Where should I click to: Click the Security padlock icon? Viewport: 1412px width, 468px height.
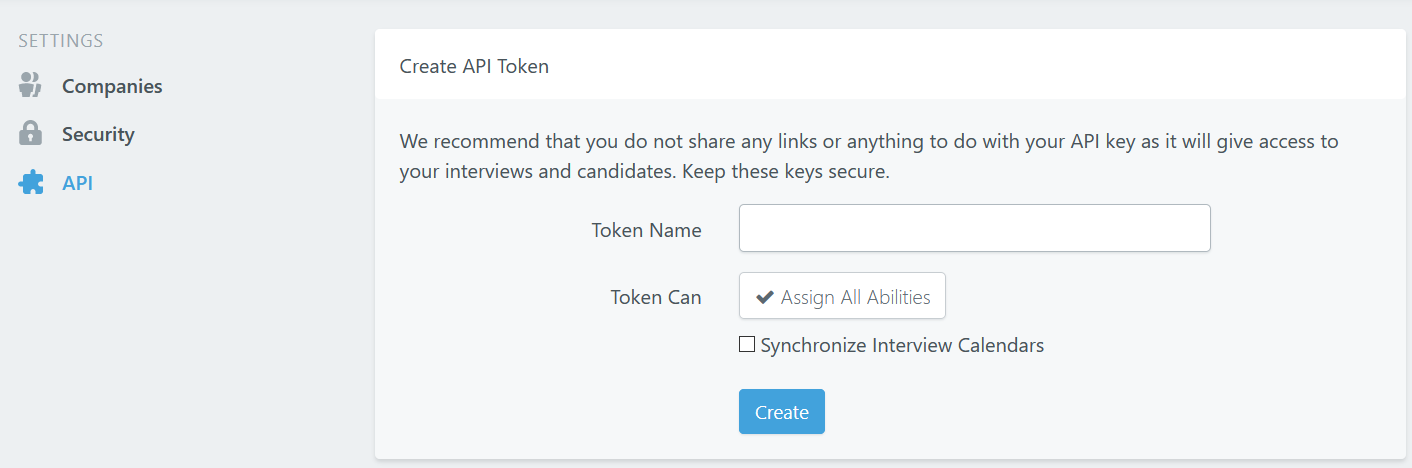(x=30, y=134)
